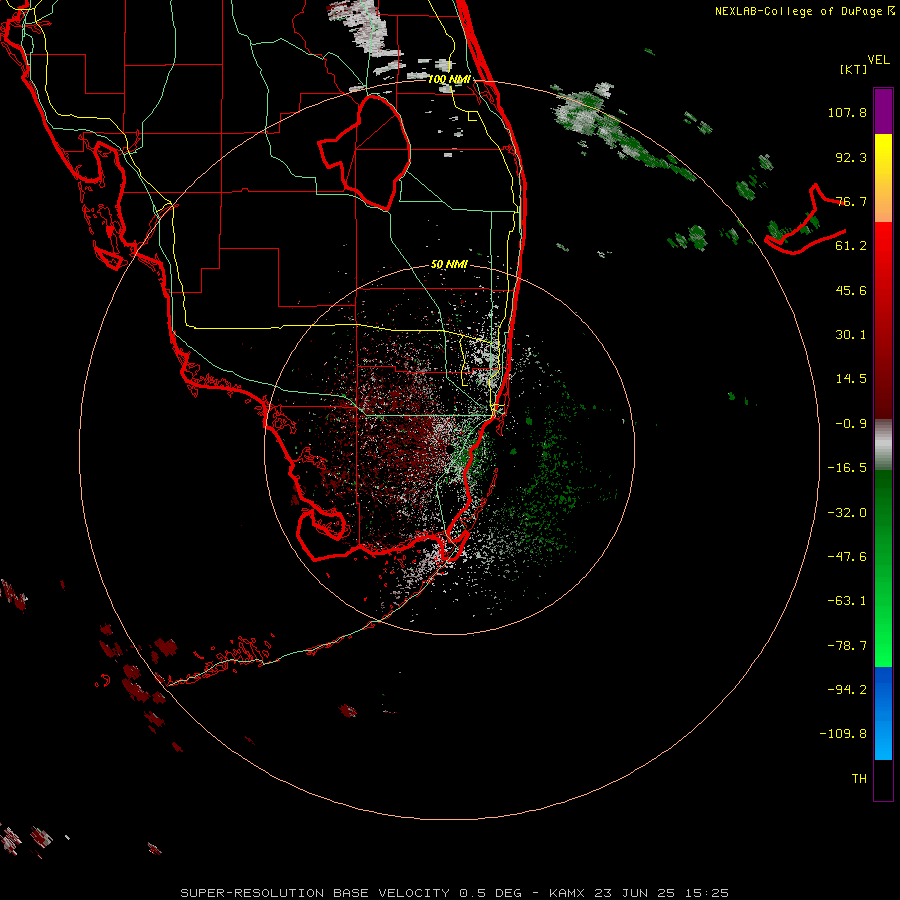Pick the purple segment of velocity color bar
This screenshot has height=900, width=900.
click(883, 111)
